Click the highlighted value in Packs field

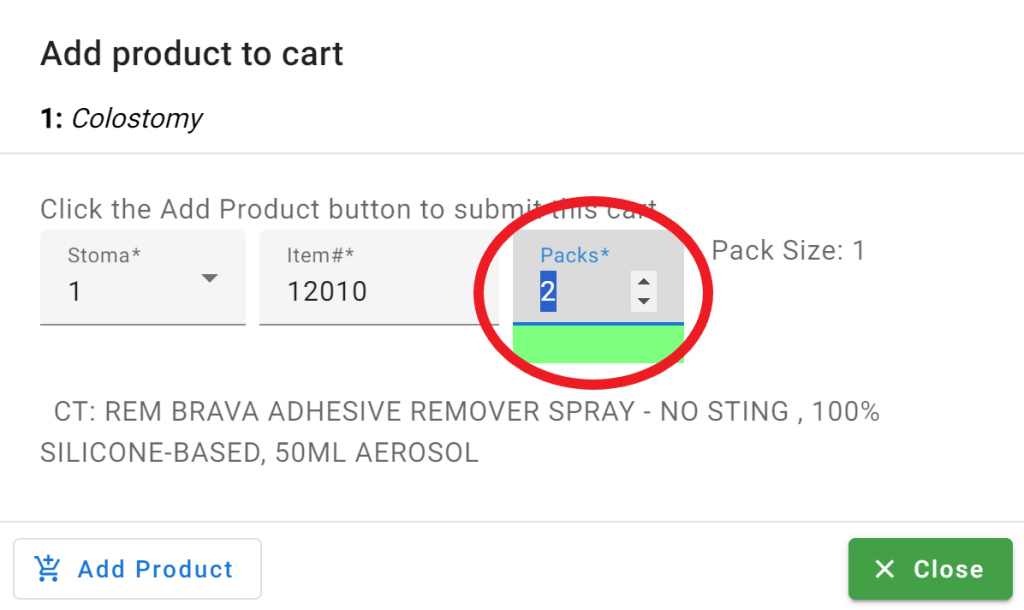pos(548,291)
